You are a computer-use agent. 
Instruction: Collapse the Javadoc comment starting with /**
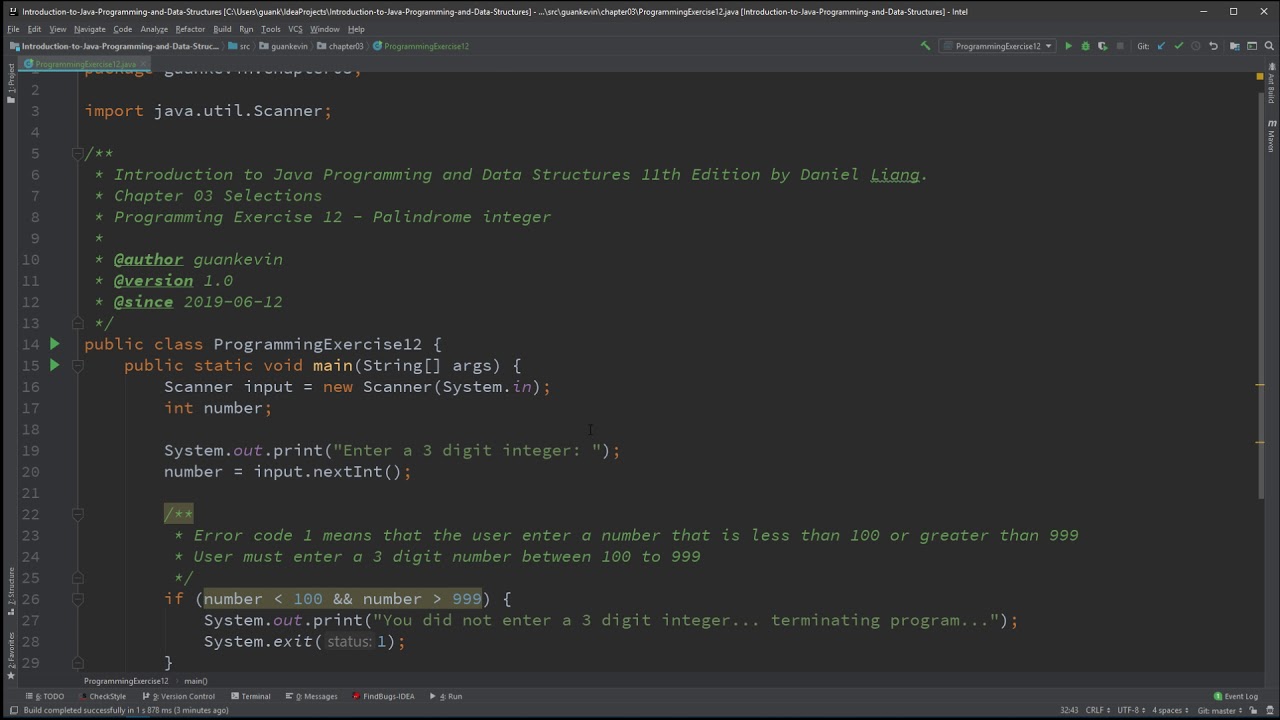(x=77, y=153)
